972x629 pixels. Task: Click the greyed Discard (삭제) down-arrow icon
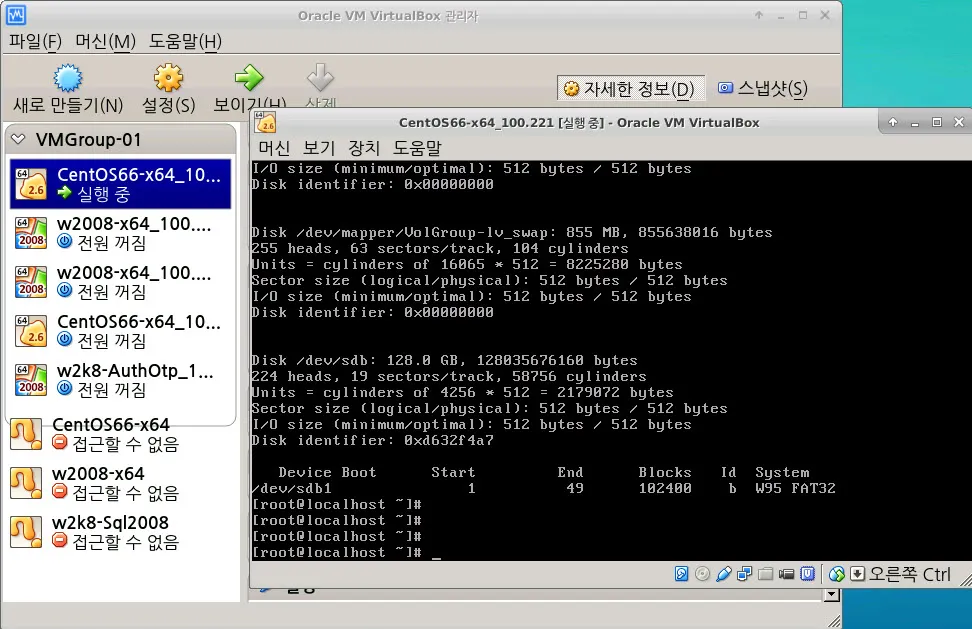[320, 78]
